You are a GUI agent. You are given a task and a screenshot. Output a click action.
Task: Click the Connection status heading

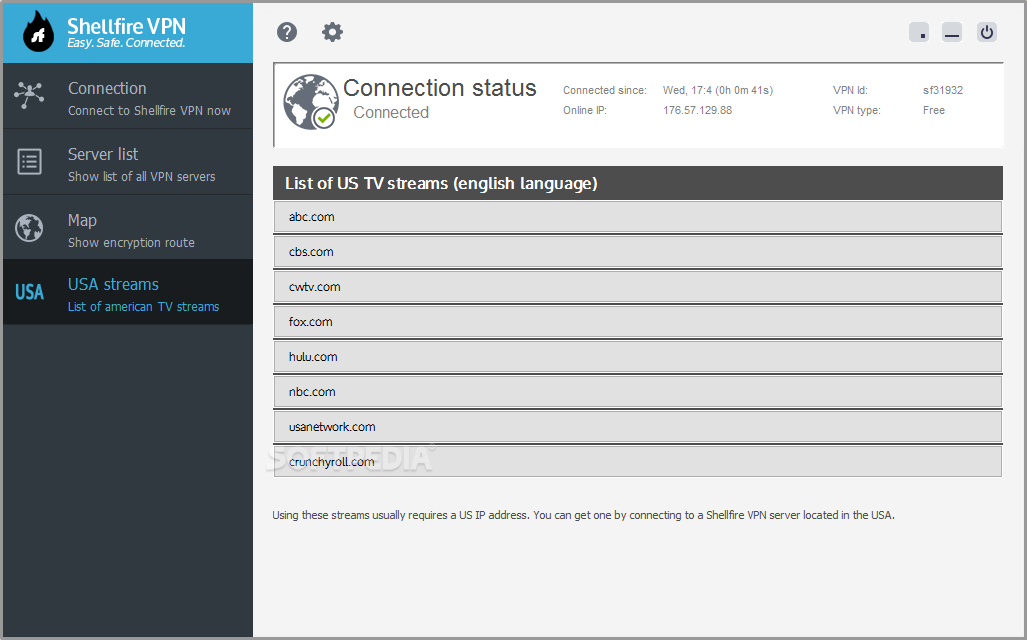coord(439,88)
